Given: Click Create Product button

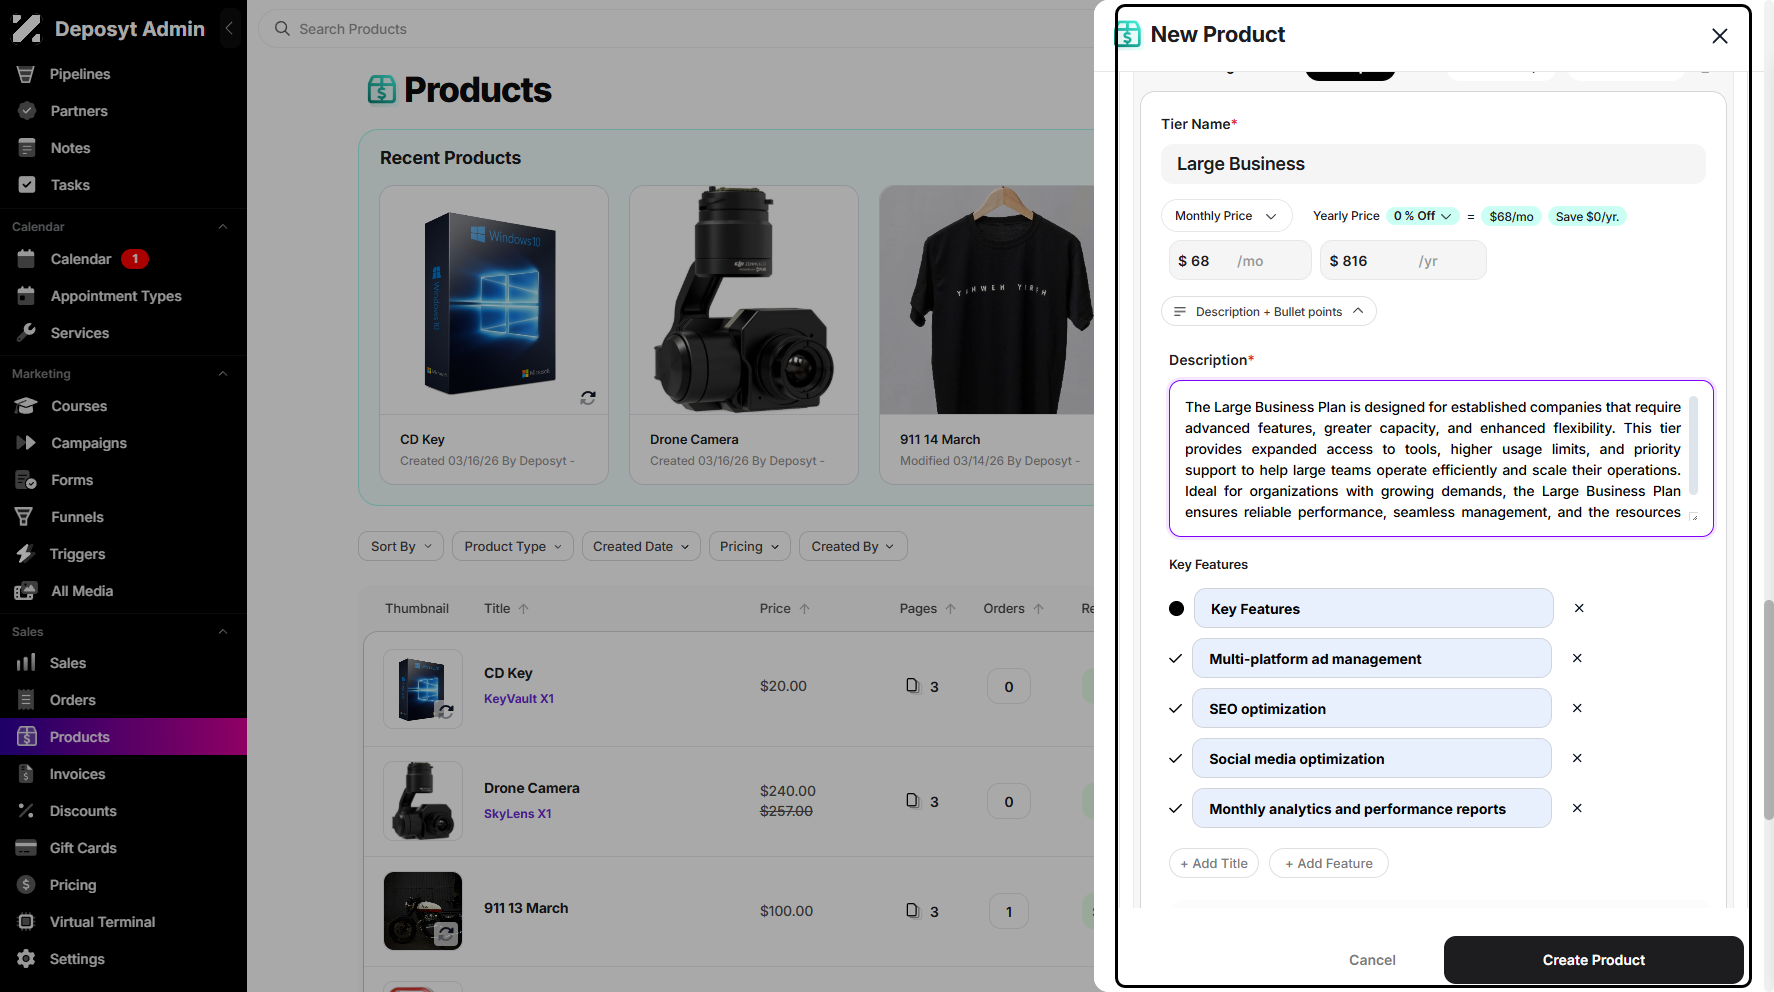Looking at the screenshot, I should [x=1593, y=960].
